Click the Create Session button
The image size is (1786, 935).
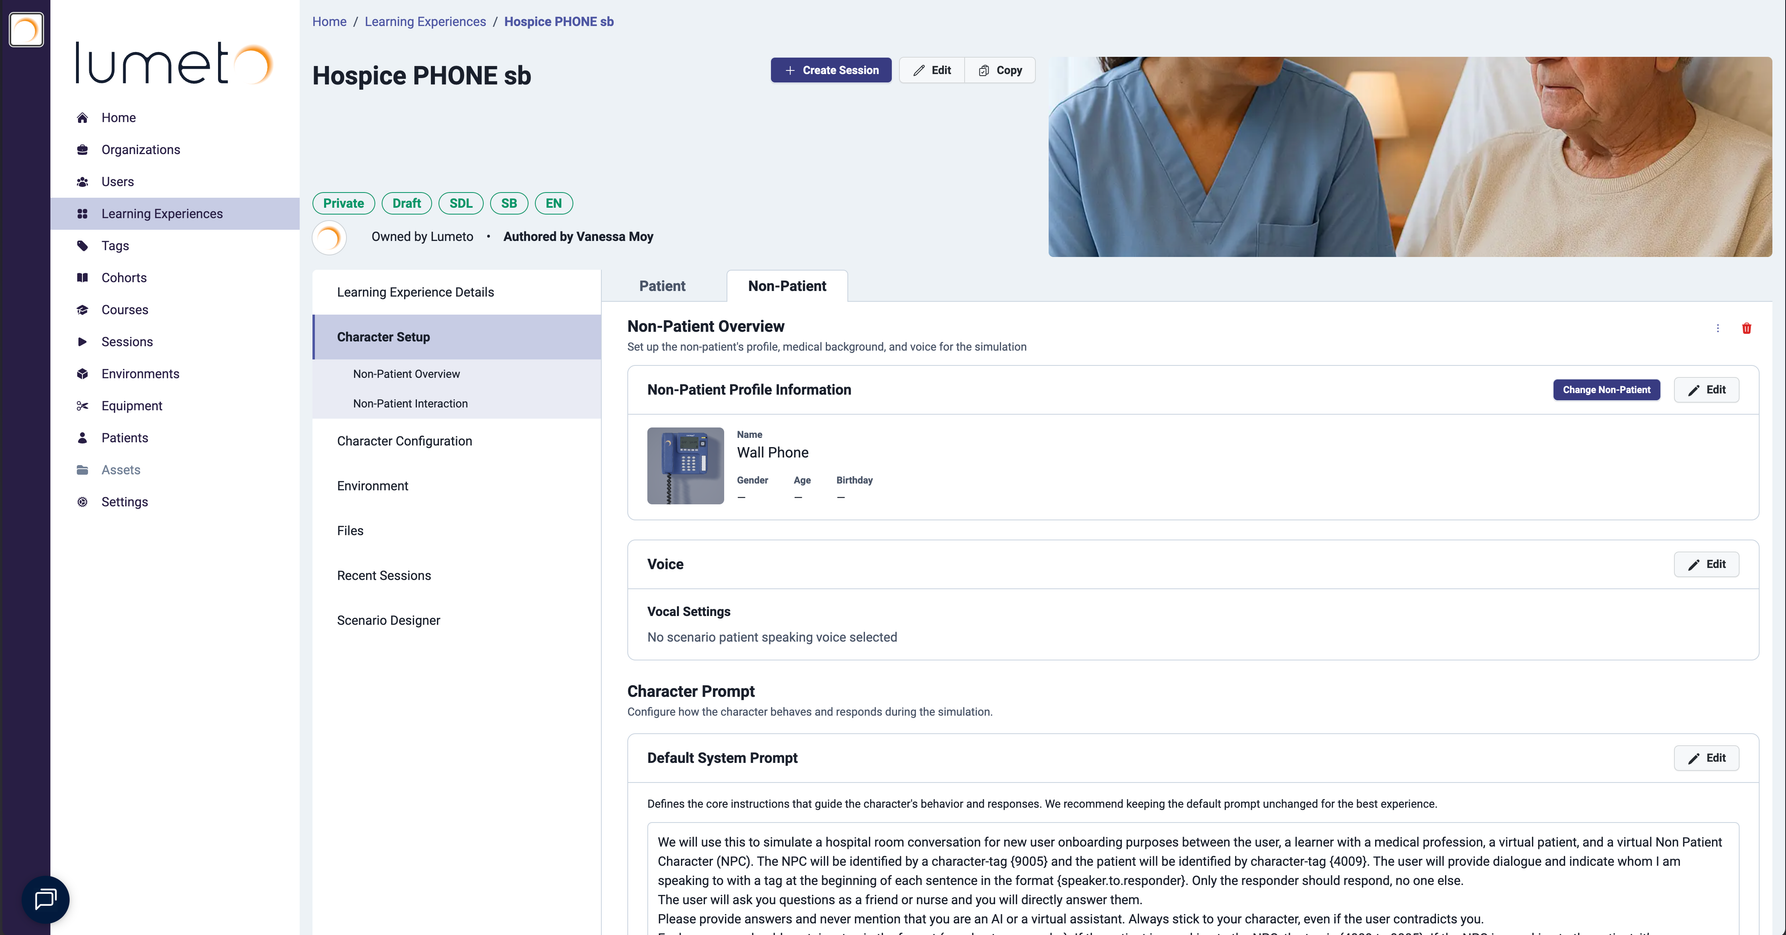[831, 70]
